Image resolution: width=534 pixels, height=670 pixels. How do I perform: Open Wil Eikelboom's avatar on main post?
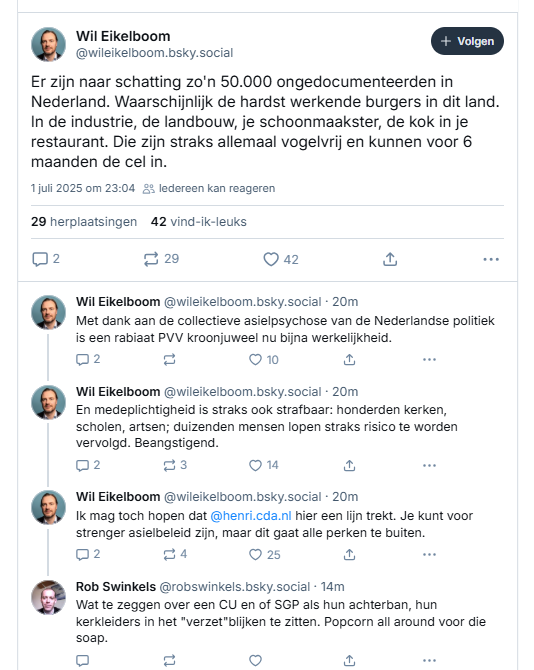point(48,44)
